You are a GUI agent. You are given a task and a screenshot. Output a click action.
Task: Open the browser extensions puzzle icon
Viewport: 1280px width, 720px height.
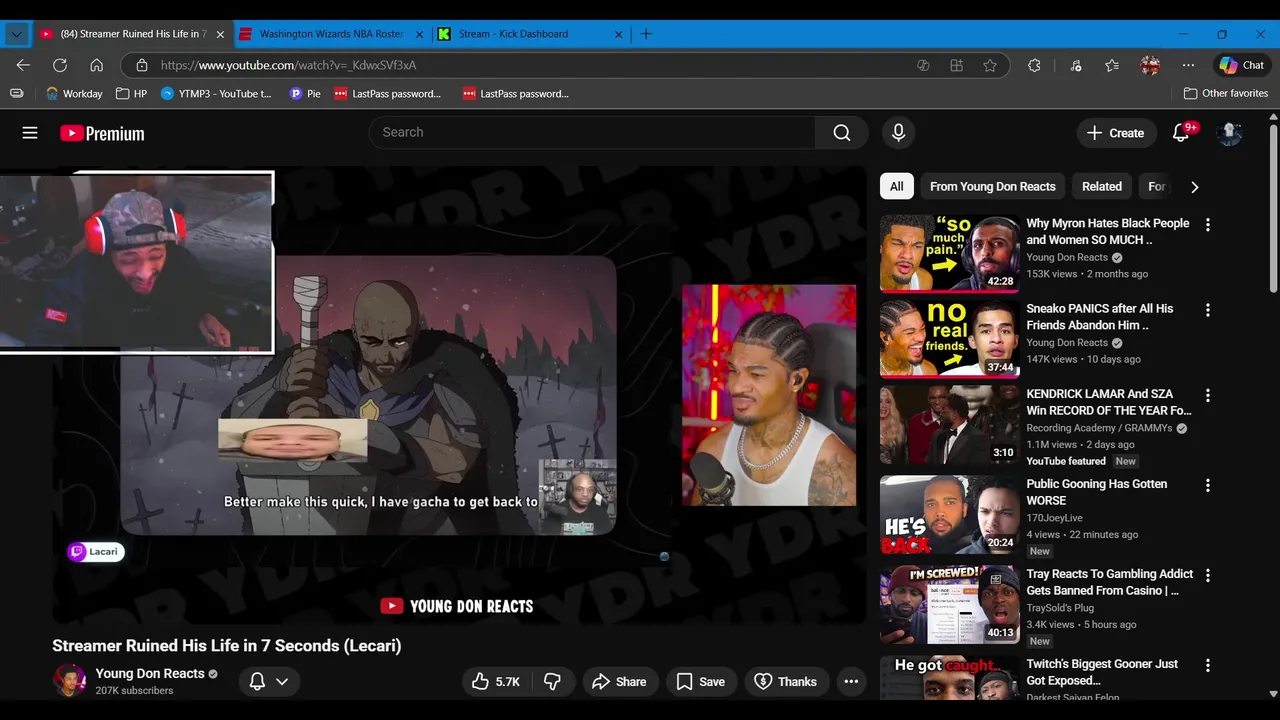[x=1034, y=65]
